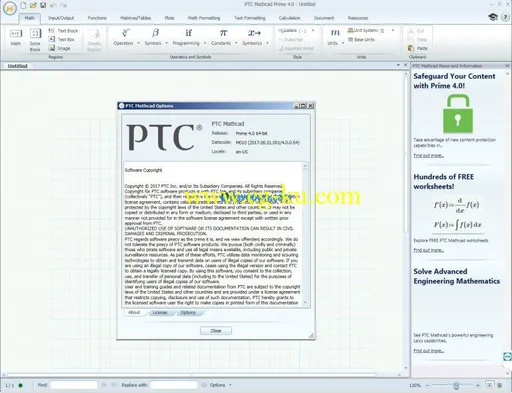
Task: Click the Constants pi icon
Action: click(x=223, y=33)
